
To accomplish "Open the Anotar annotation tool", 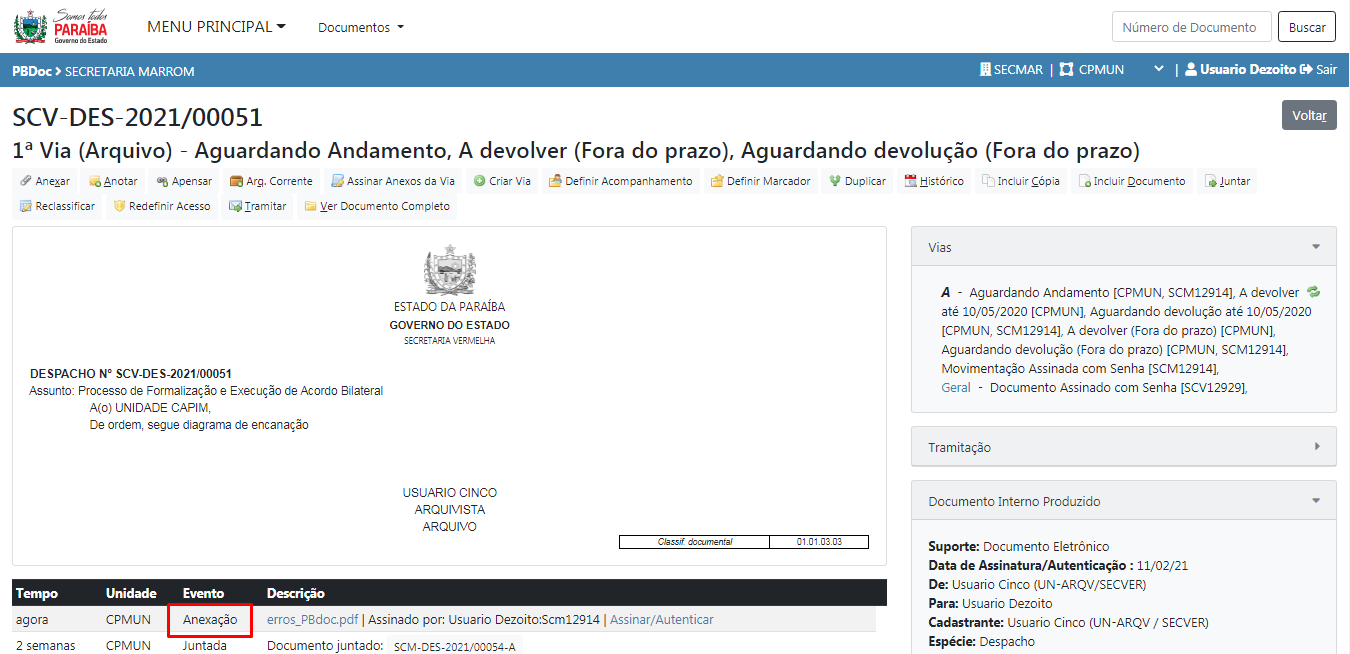I will coord(113,181).
